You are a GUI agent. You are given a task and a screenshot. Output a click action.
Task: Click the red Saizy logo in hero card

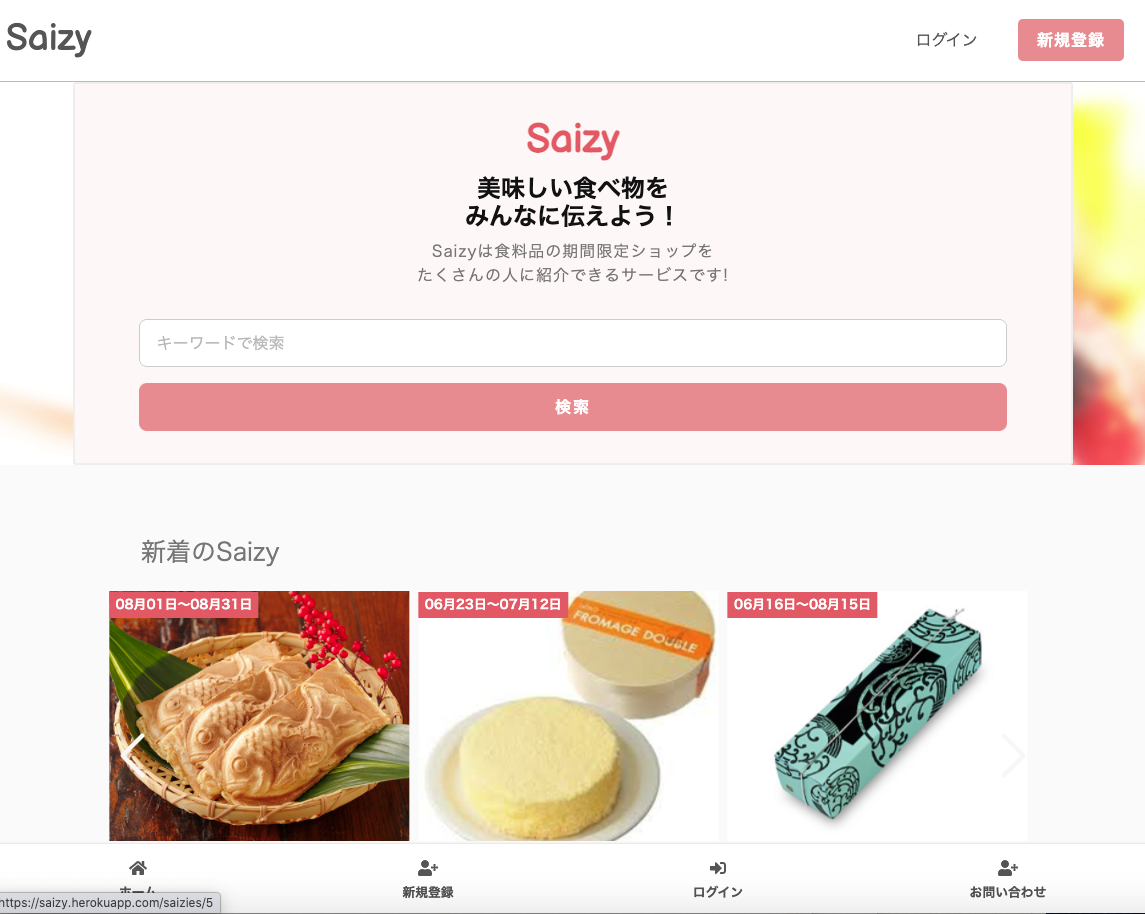tap(573, 139)
